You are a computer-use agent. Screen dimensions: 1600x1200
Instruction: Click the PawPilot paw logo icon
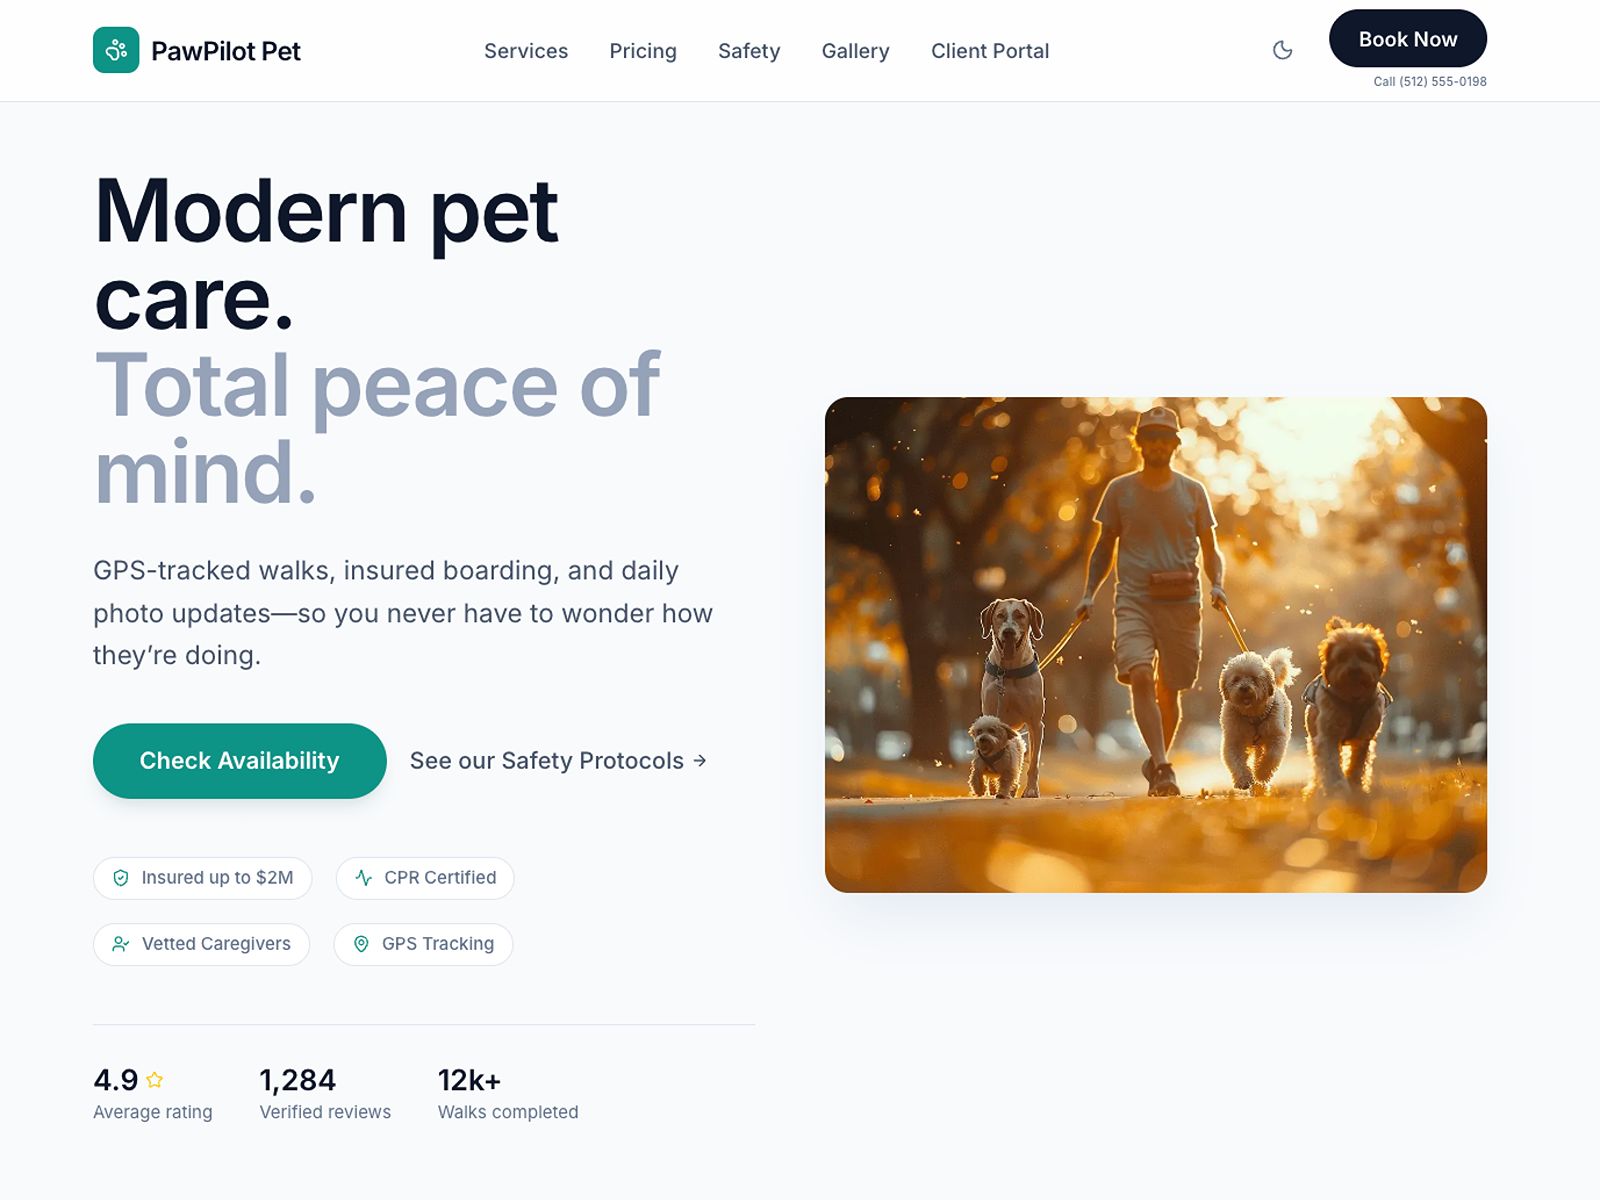point(116,50)
